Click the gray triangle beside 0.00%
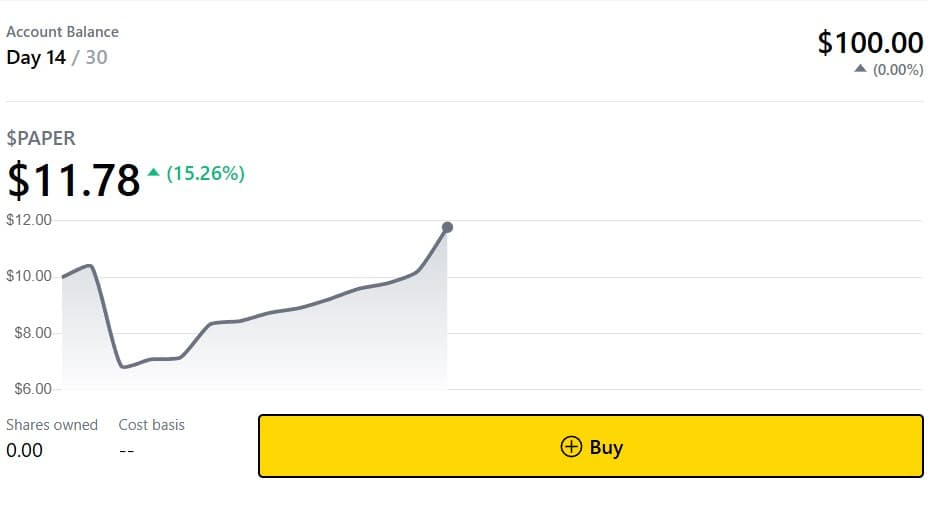Viewport: 928px width, 522px height. click(x=861, y=69)
